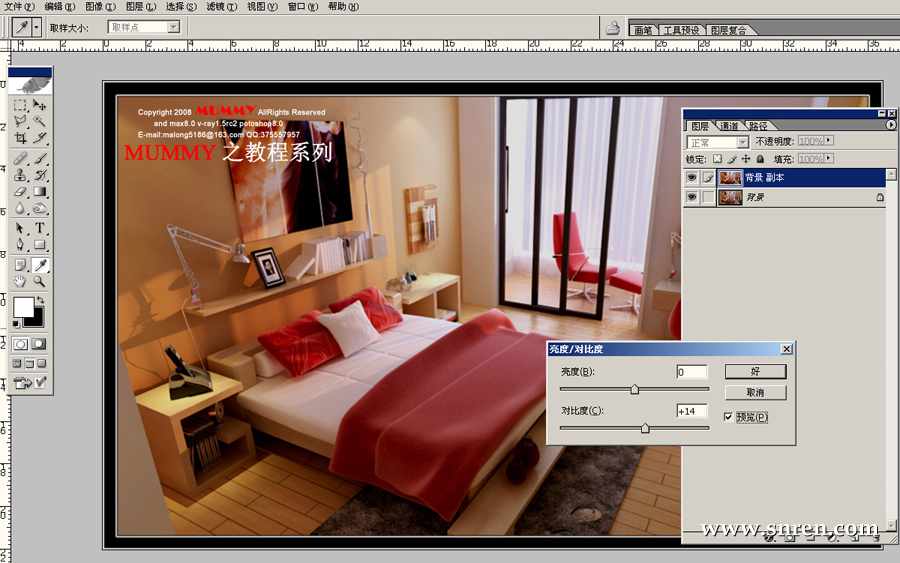Image resolution: width=900 pixels, height=563 pixels.
Task: Click the 好 OK button
Action: 755,371
